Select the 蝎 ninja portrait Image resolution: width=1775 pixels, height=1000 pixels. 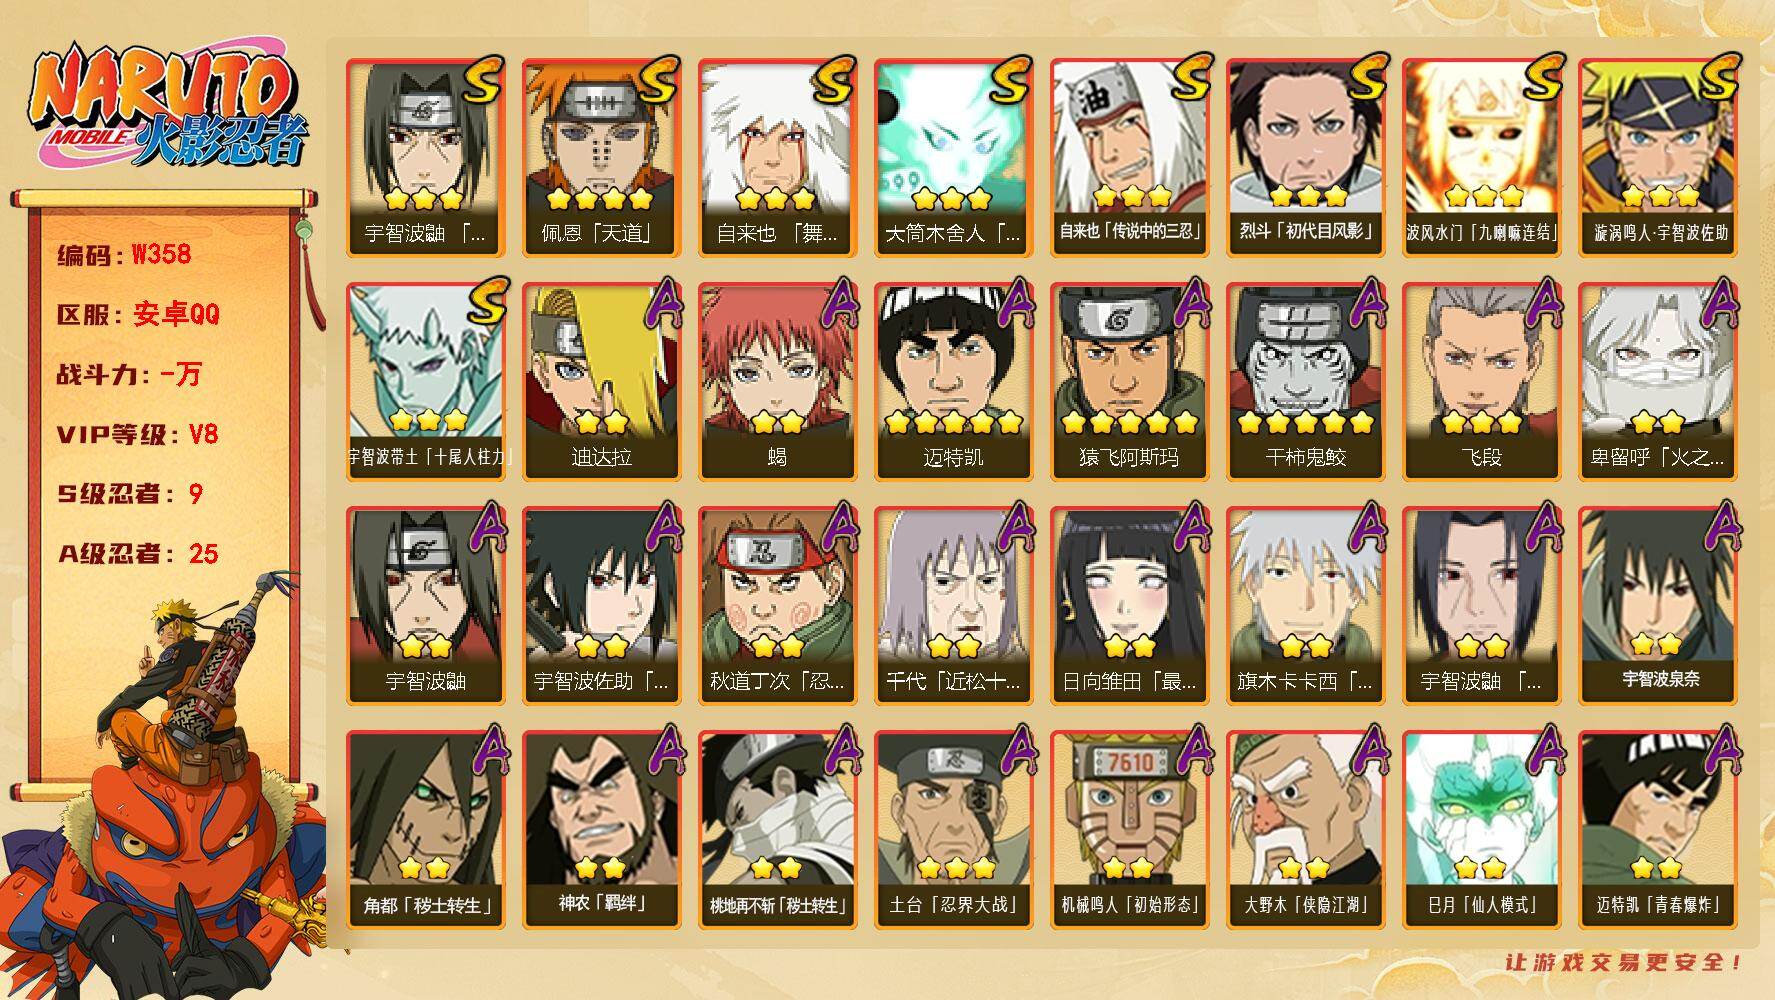click(777, 381)
